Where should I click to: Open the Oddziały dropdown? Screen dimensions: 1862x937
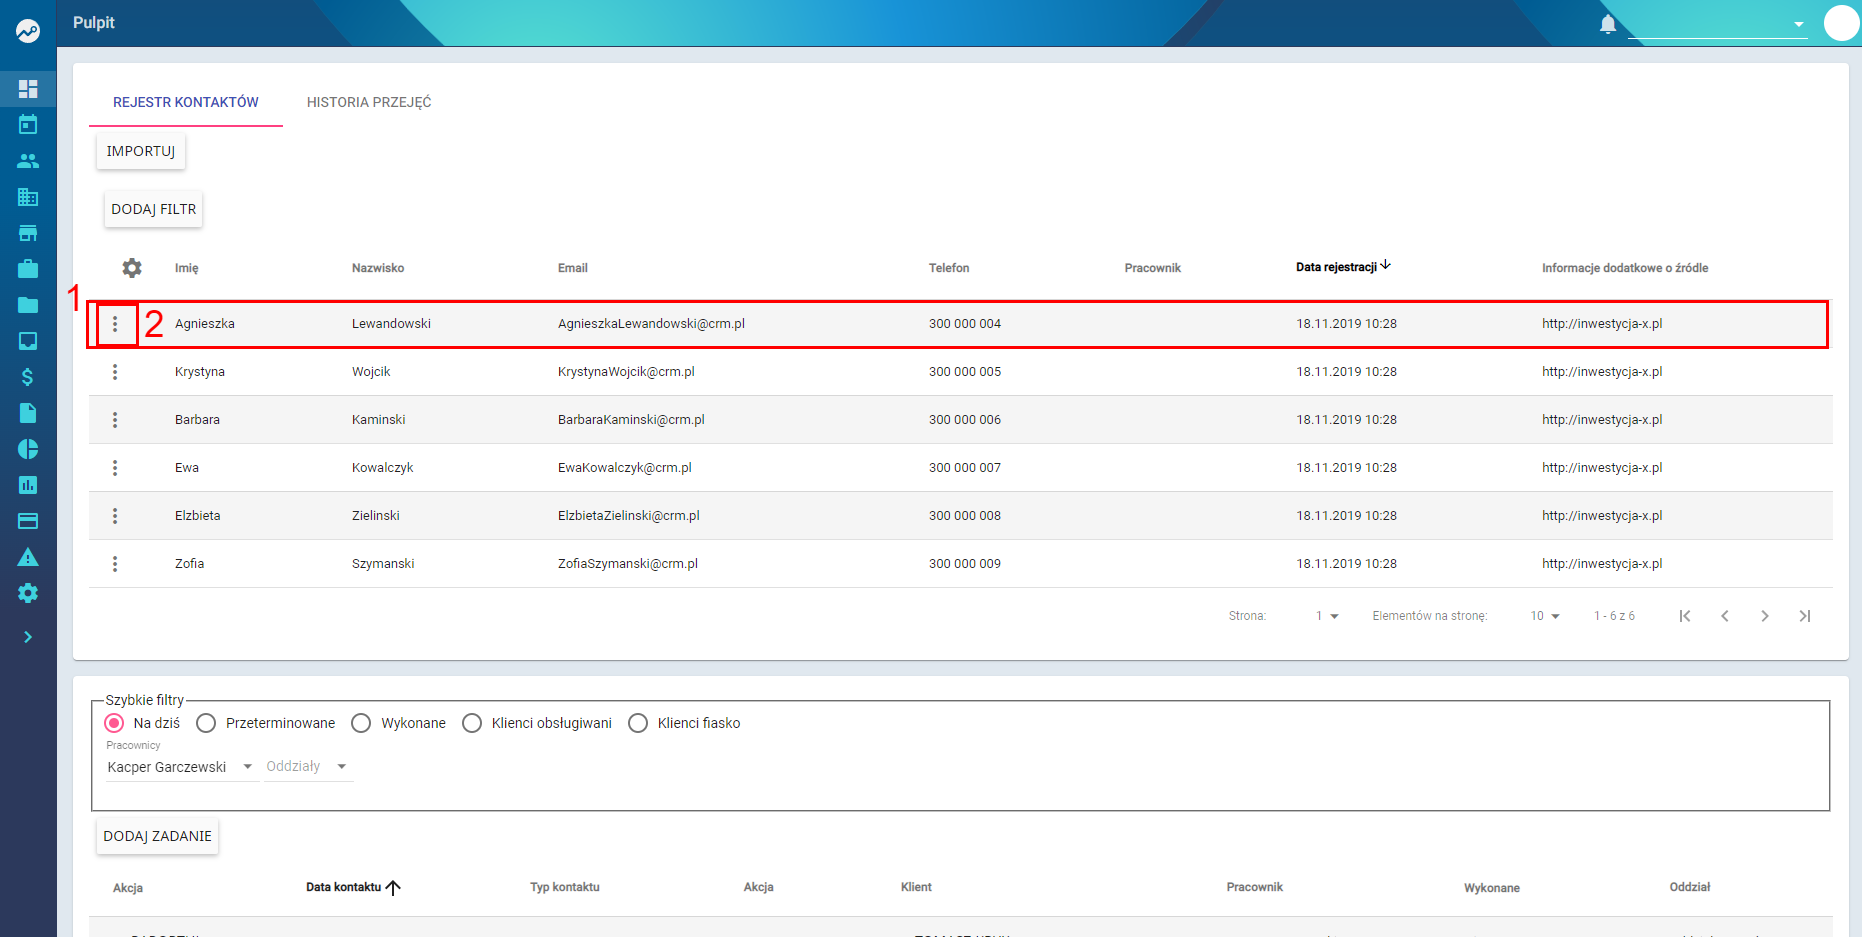click(307, 767)
